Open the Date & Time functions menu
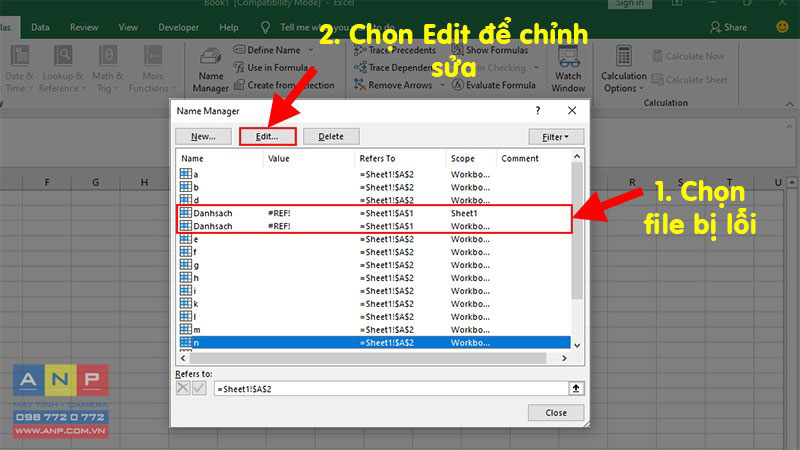 [x=19, y=69]
